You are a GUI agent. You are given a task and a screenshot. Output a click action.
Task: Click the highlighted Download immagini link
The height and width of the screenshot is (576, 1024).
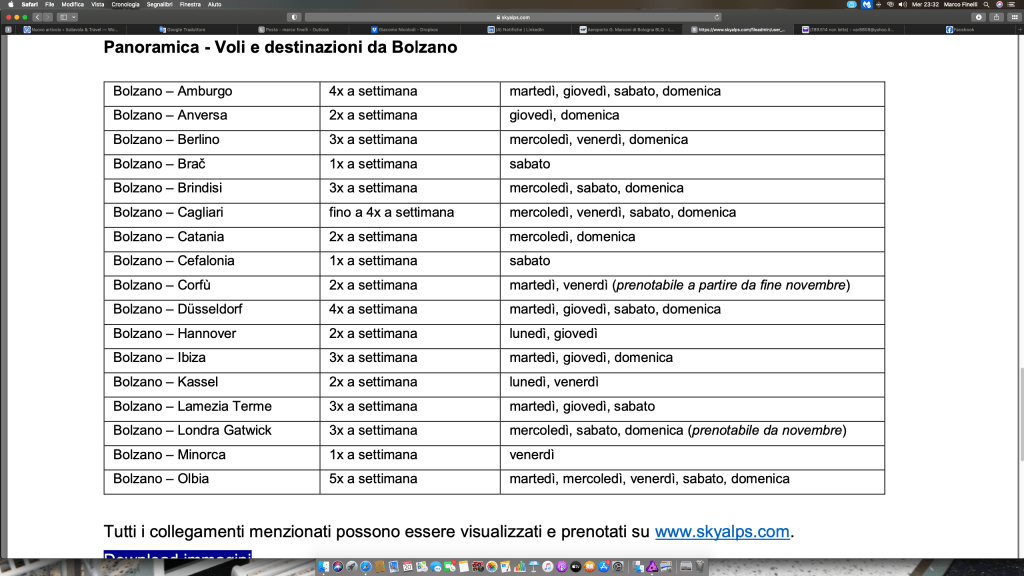pyautogui.click(x=177, y=557)
